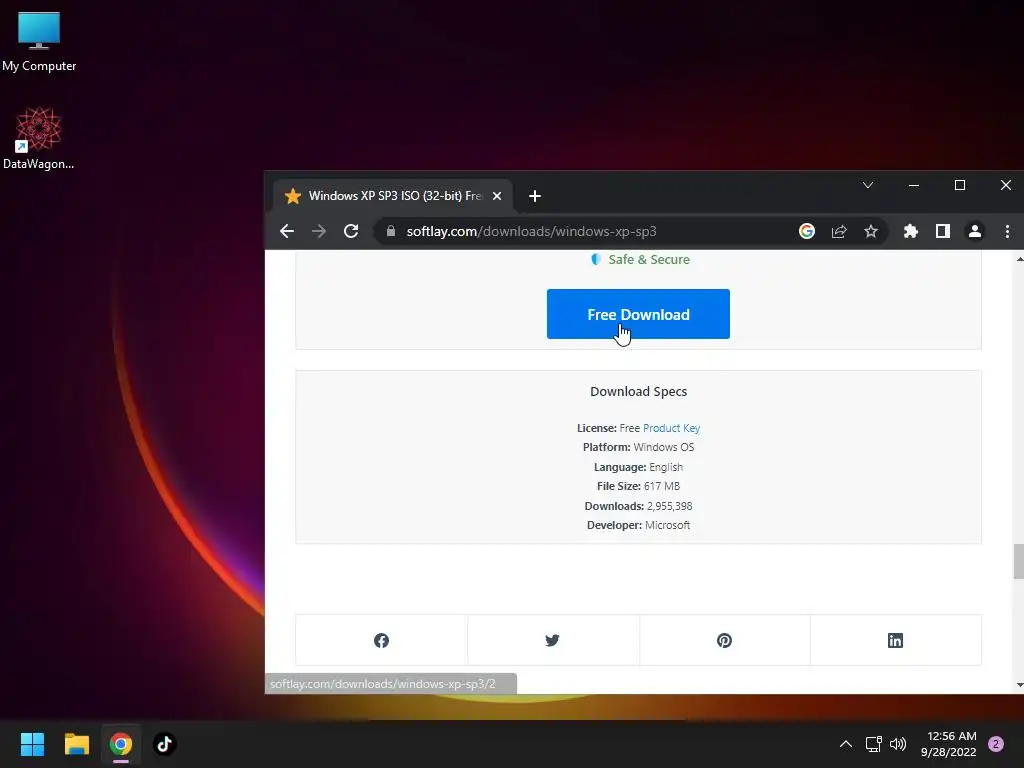This screenshot has width=1024, height=768.
Task: Click the scrollbar down arrow
Action: coord(1019,685)
